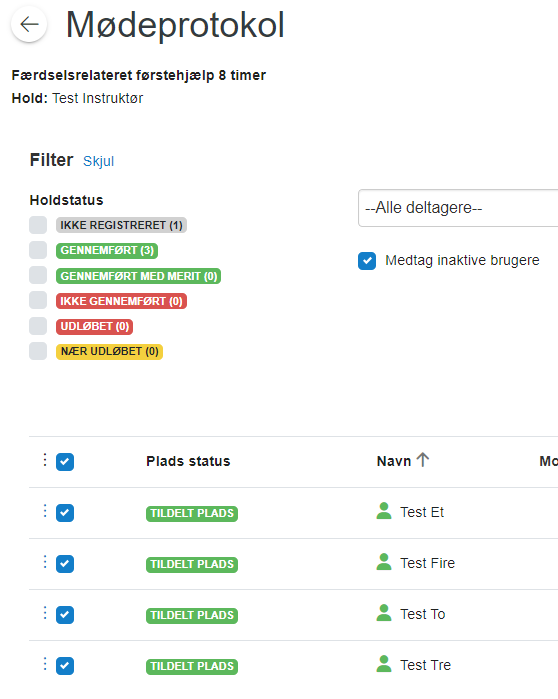Image resolution: width=558 pixels, height=699 pixels.
Task: Open the --Alle deltagere-- dropdown
Action: click(x=458, y=208)
